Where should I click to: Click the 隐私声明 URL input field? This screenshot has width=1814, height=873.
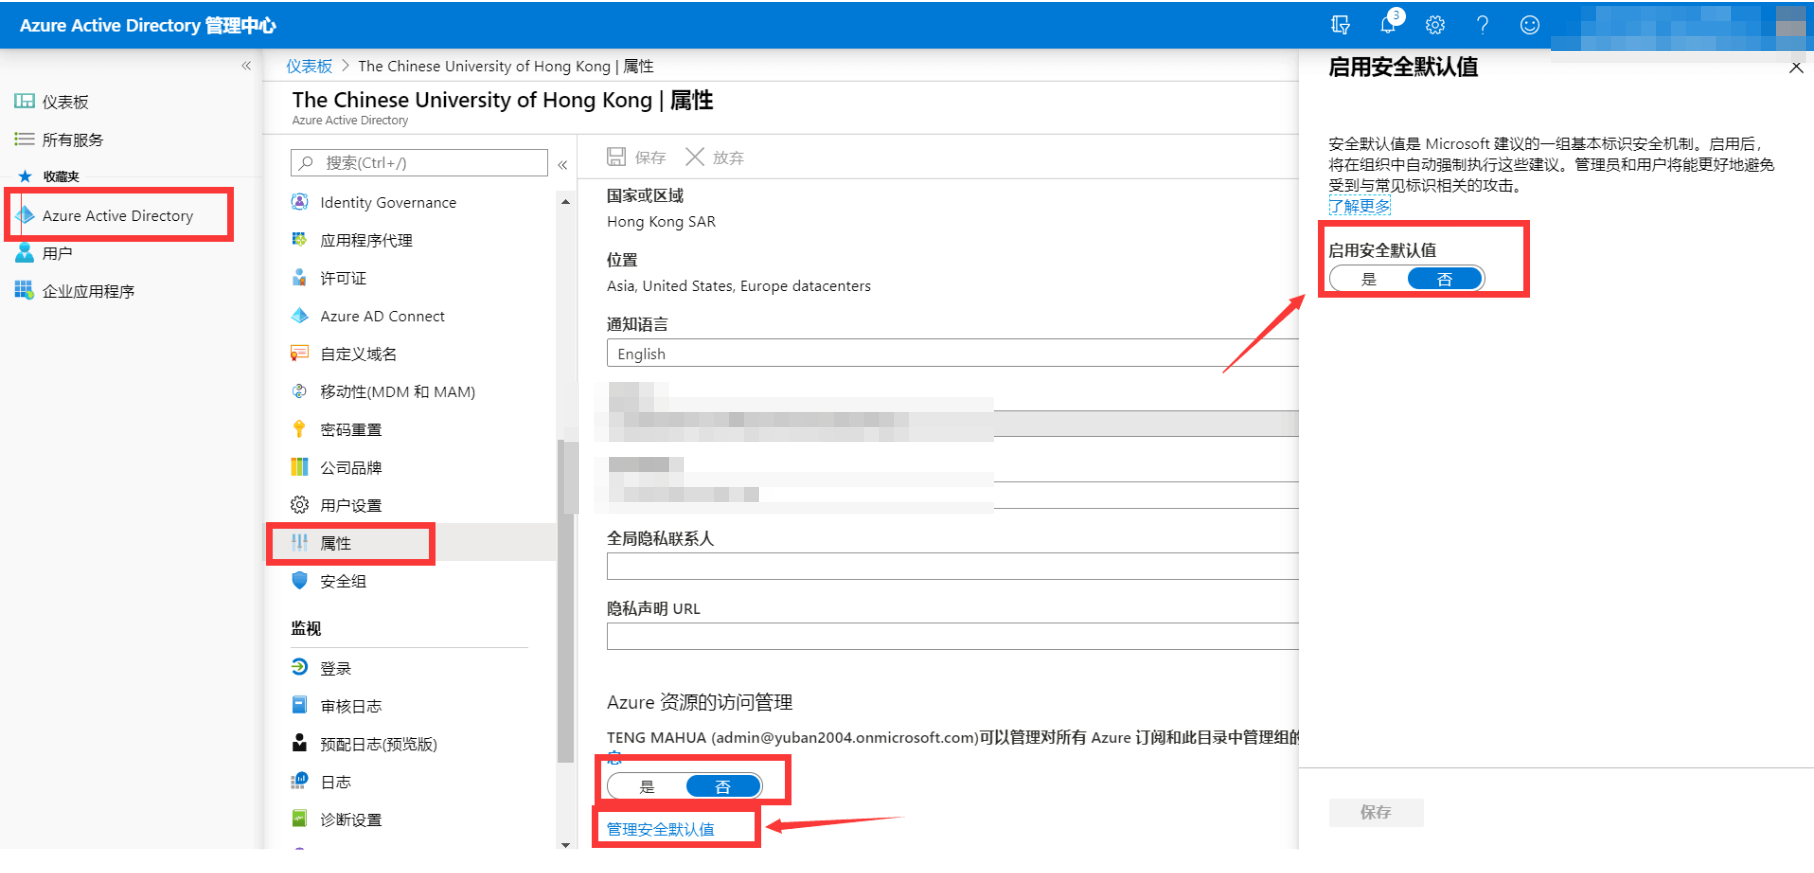click(x=952, y=636)
